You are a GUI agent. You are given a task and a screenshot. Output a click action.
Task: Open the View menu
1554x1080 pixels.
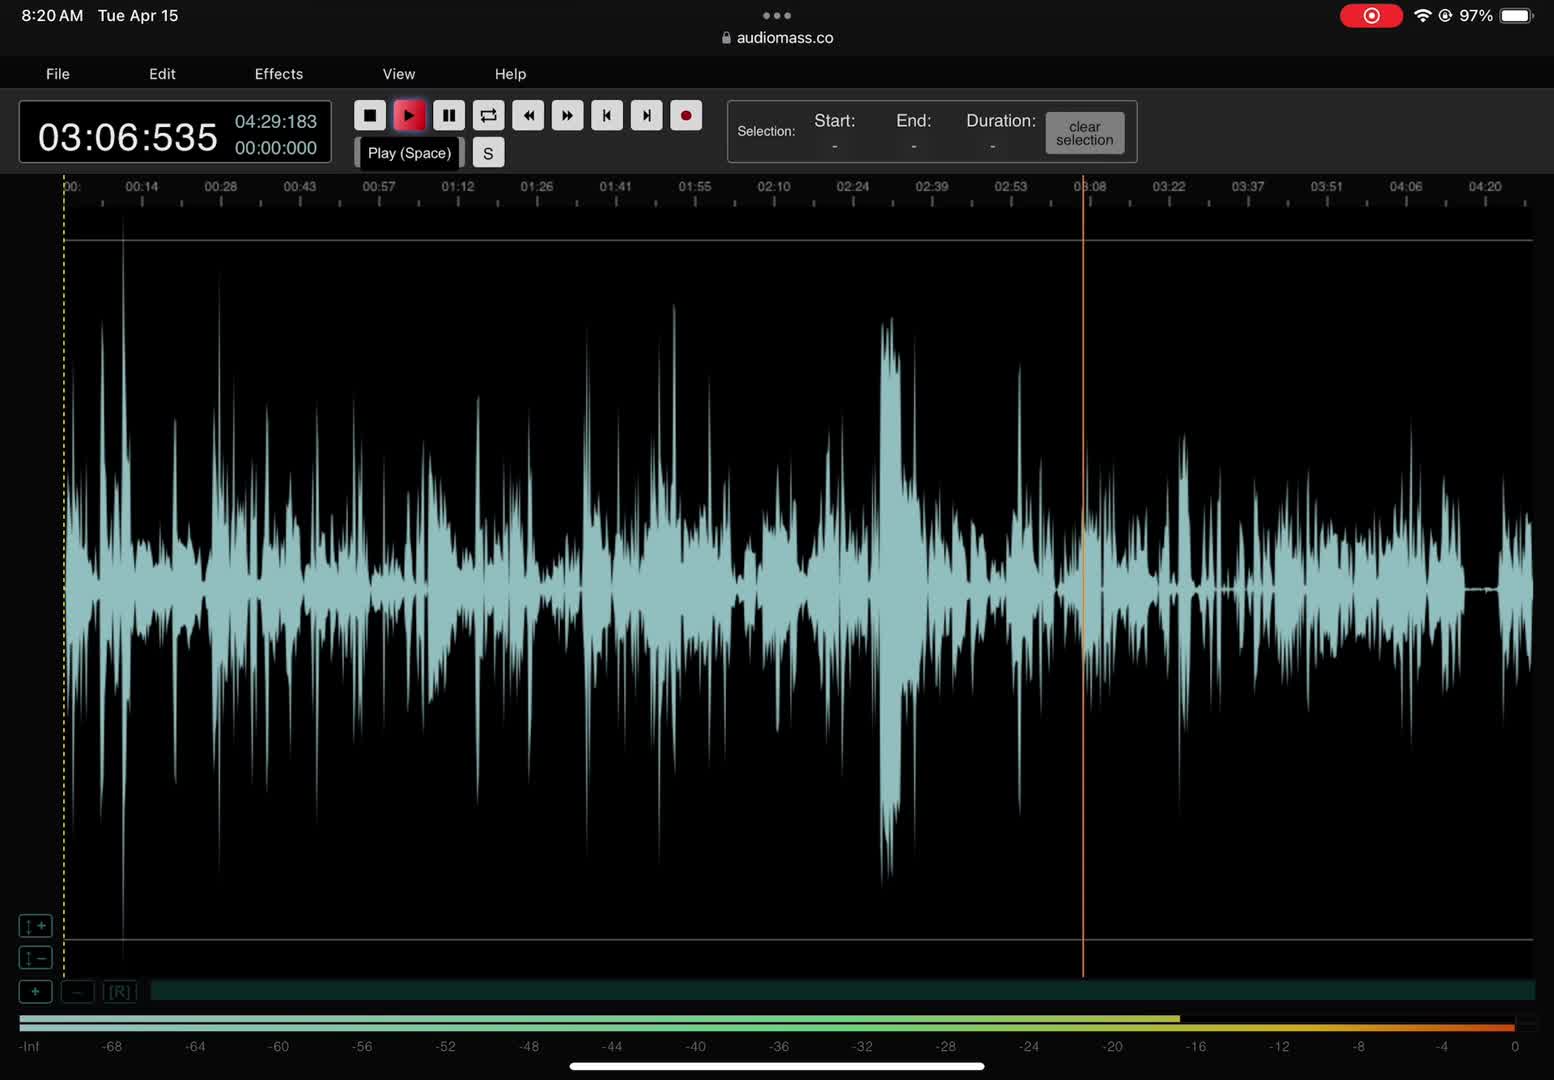pos(398,74)
